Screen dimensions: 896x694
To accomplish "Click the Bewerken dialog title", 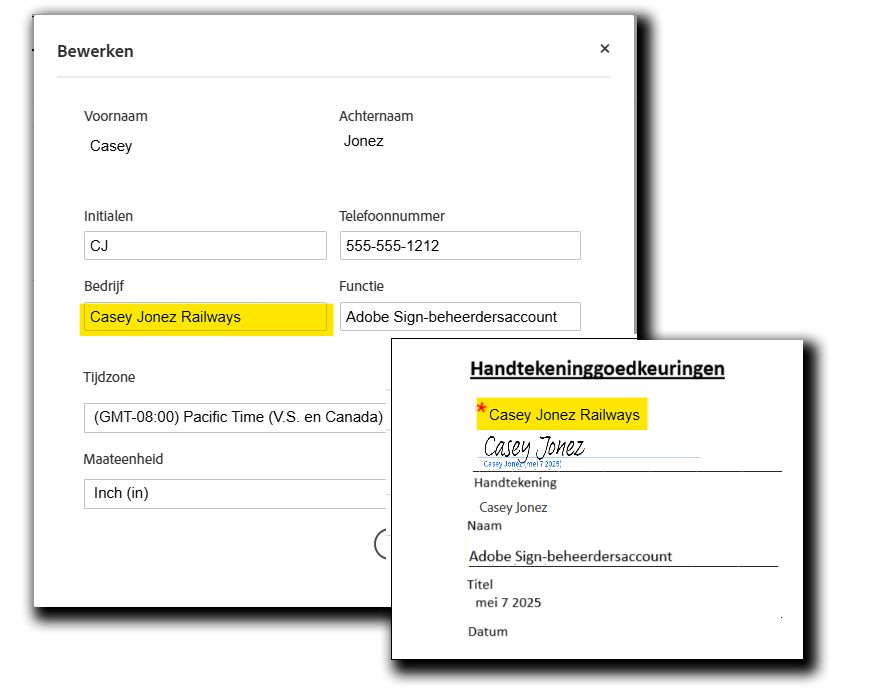I will [95, 51].
